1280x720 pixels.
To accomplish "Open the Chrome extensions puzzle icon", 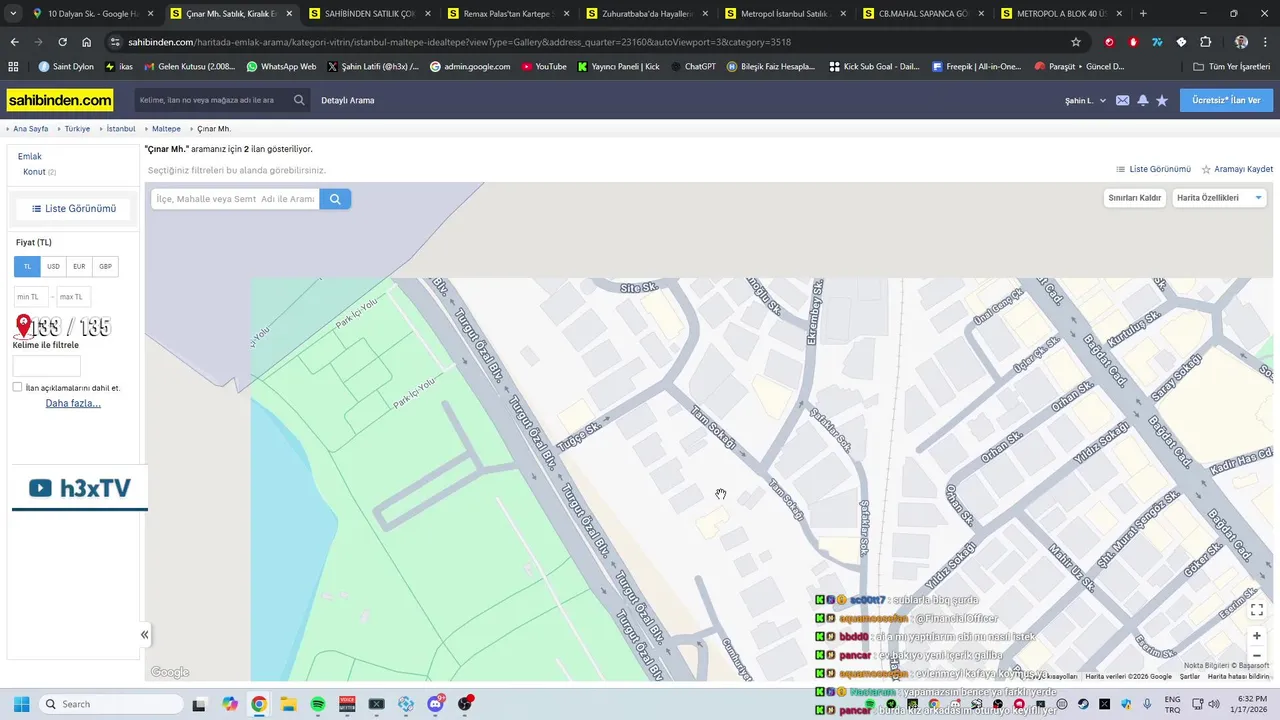I will pos(1205,42).
